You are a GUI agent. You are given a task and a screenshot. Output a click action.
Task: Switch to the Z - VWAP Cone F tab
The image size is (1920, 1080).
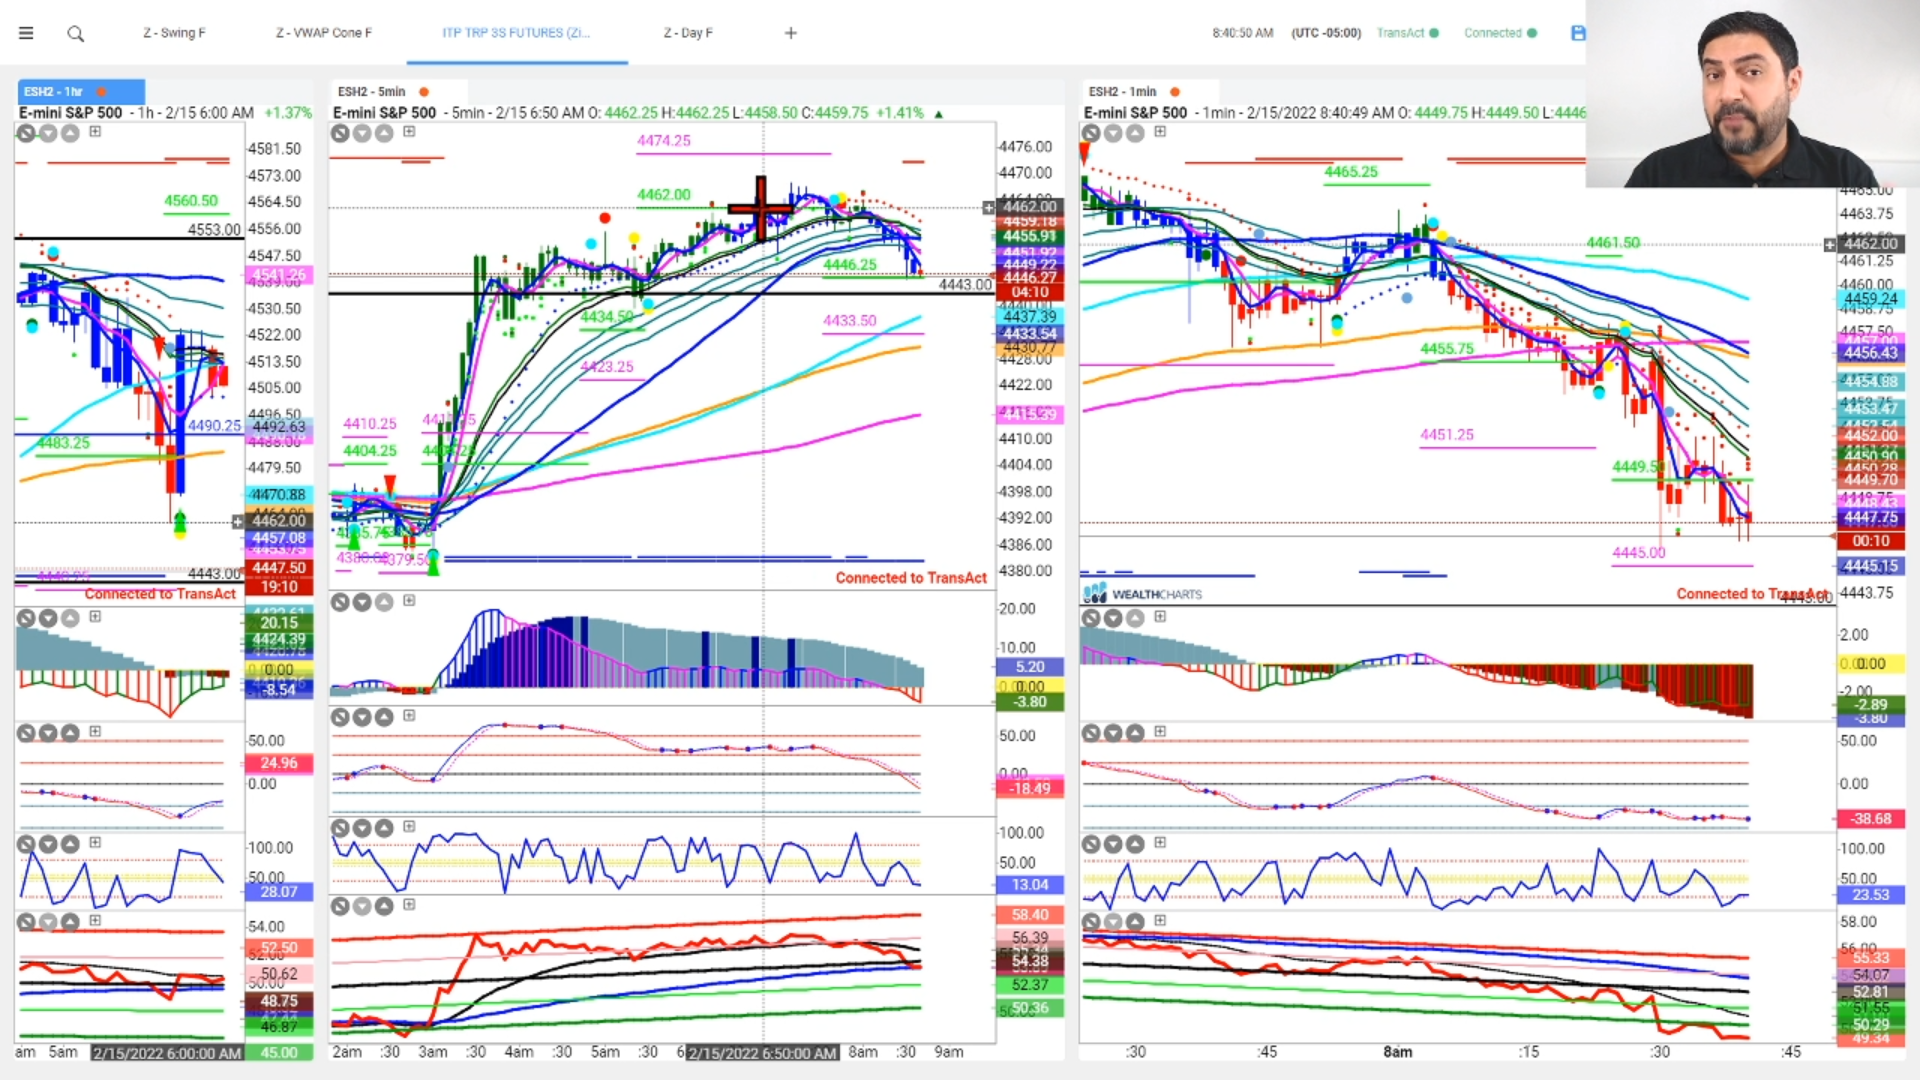324,33
